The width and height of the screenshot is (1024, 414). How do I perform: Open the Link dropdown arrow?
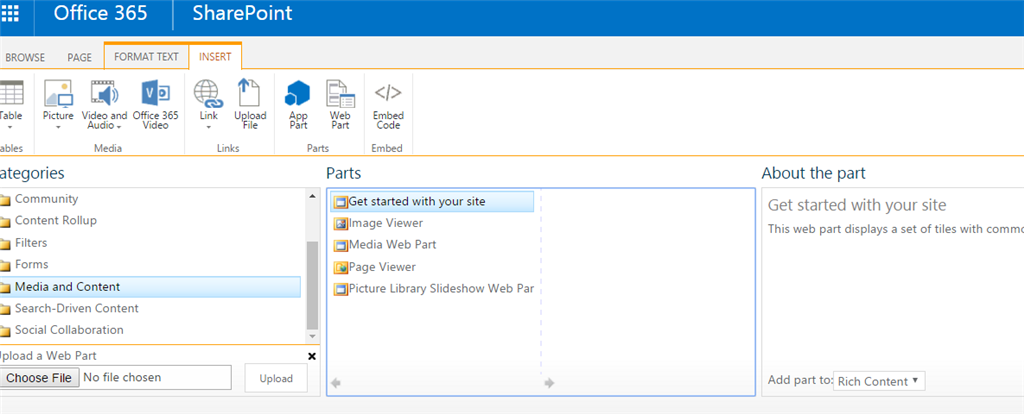[208, 127]
